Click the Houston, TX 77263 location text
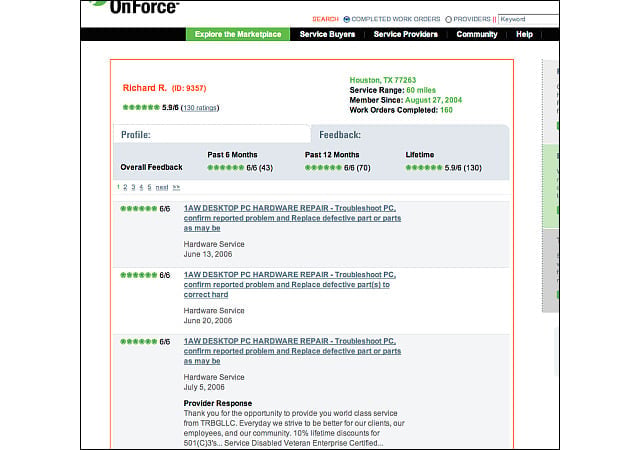The height and width of the screenshot is (450, 640). (x=383, y=80)
